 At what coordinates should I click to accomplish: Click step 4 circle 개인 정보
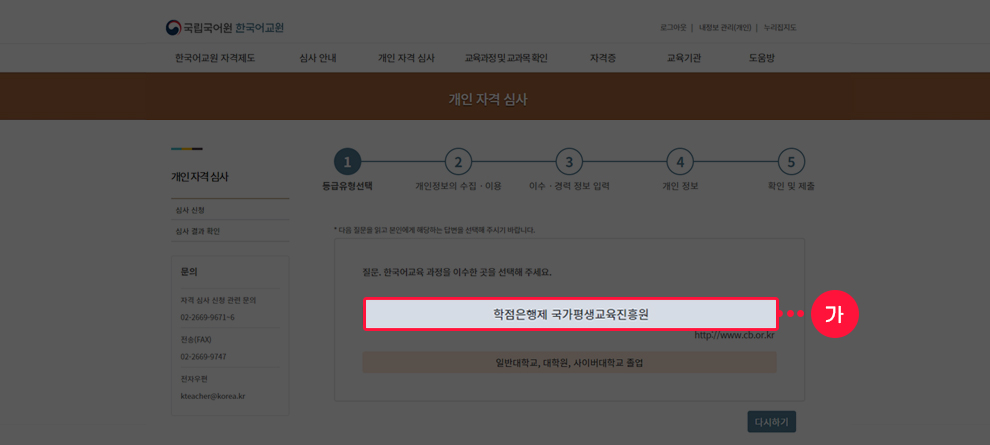[680, 162]
